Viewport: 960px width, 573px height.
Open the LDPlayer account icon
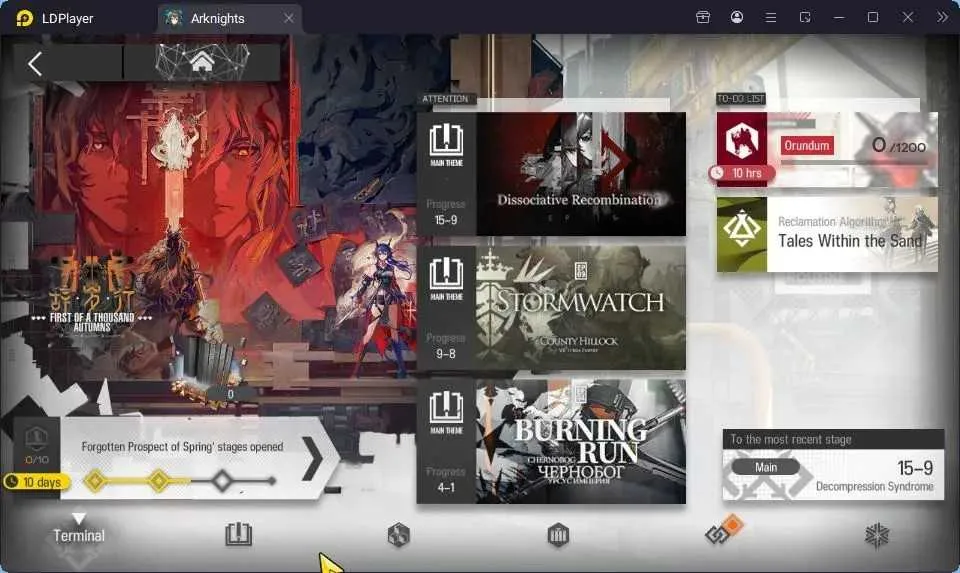click(x=737, y=17)
